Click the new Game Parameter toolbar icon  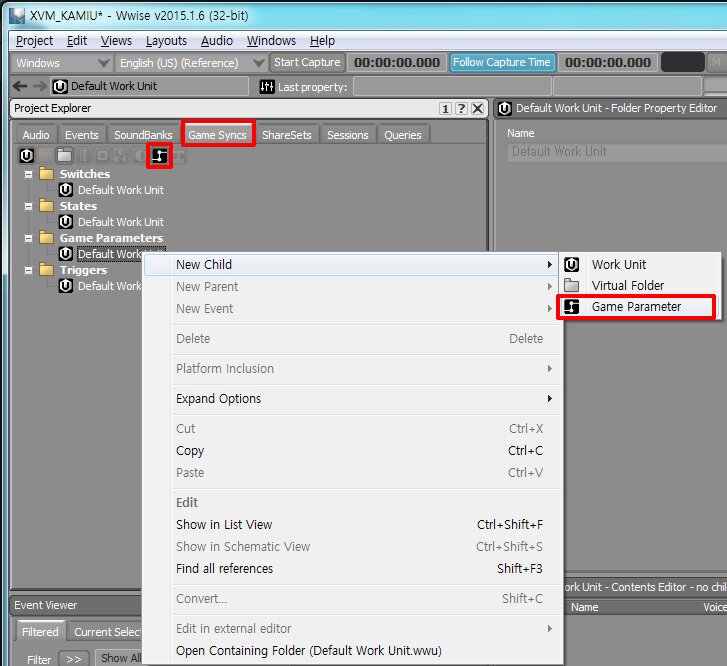tap(159, 155)
